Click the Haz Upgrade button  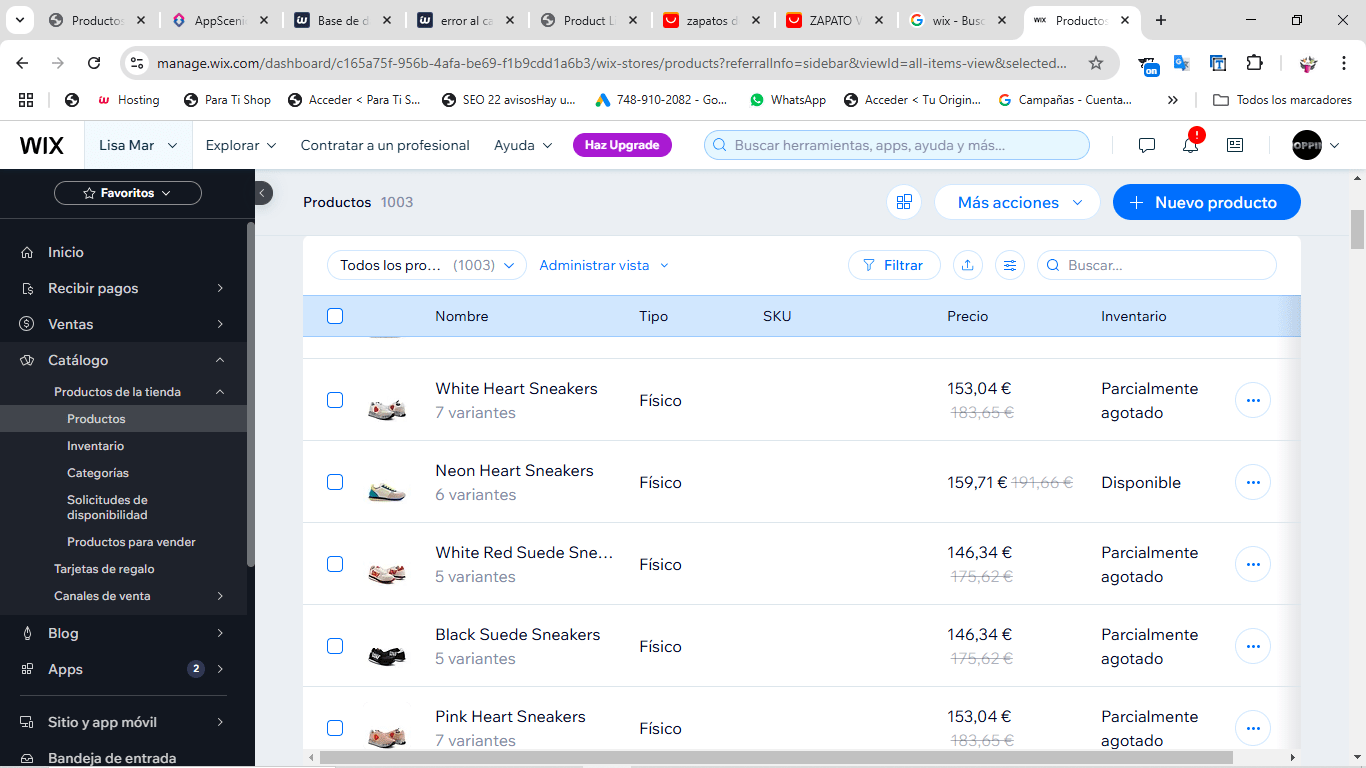[x=622, y=145]
